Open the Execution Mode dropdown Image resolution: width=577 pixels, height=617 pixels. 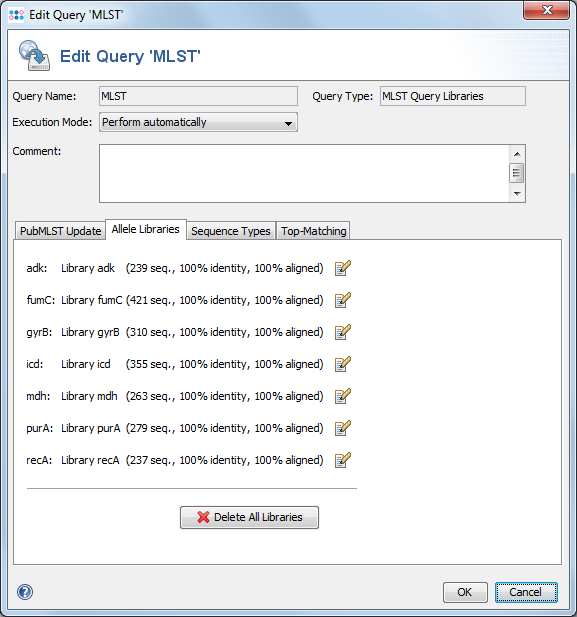pyautogui.click(x=198, y=122)
